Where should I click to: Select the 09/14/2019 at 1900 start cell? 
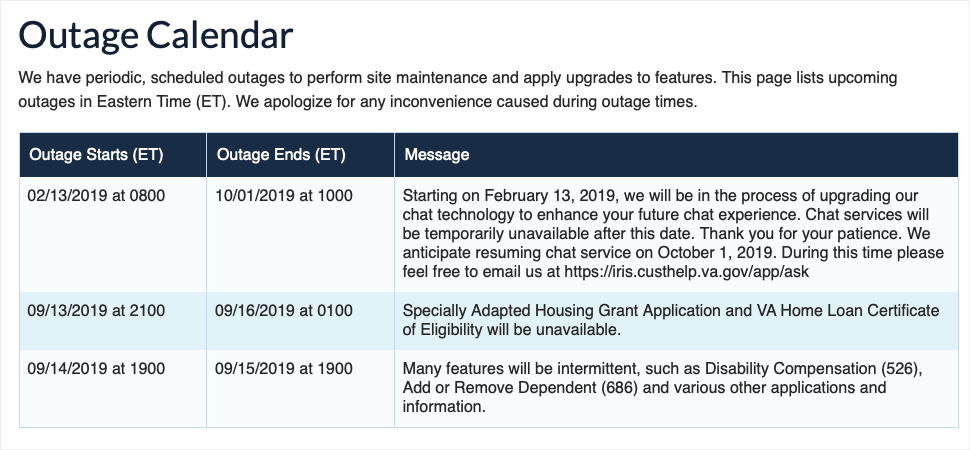click(96, 369)
